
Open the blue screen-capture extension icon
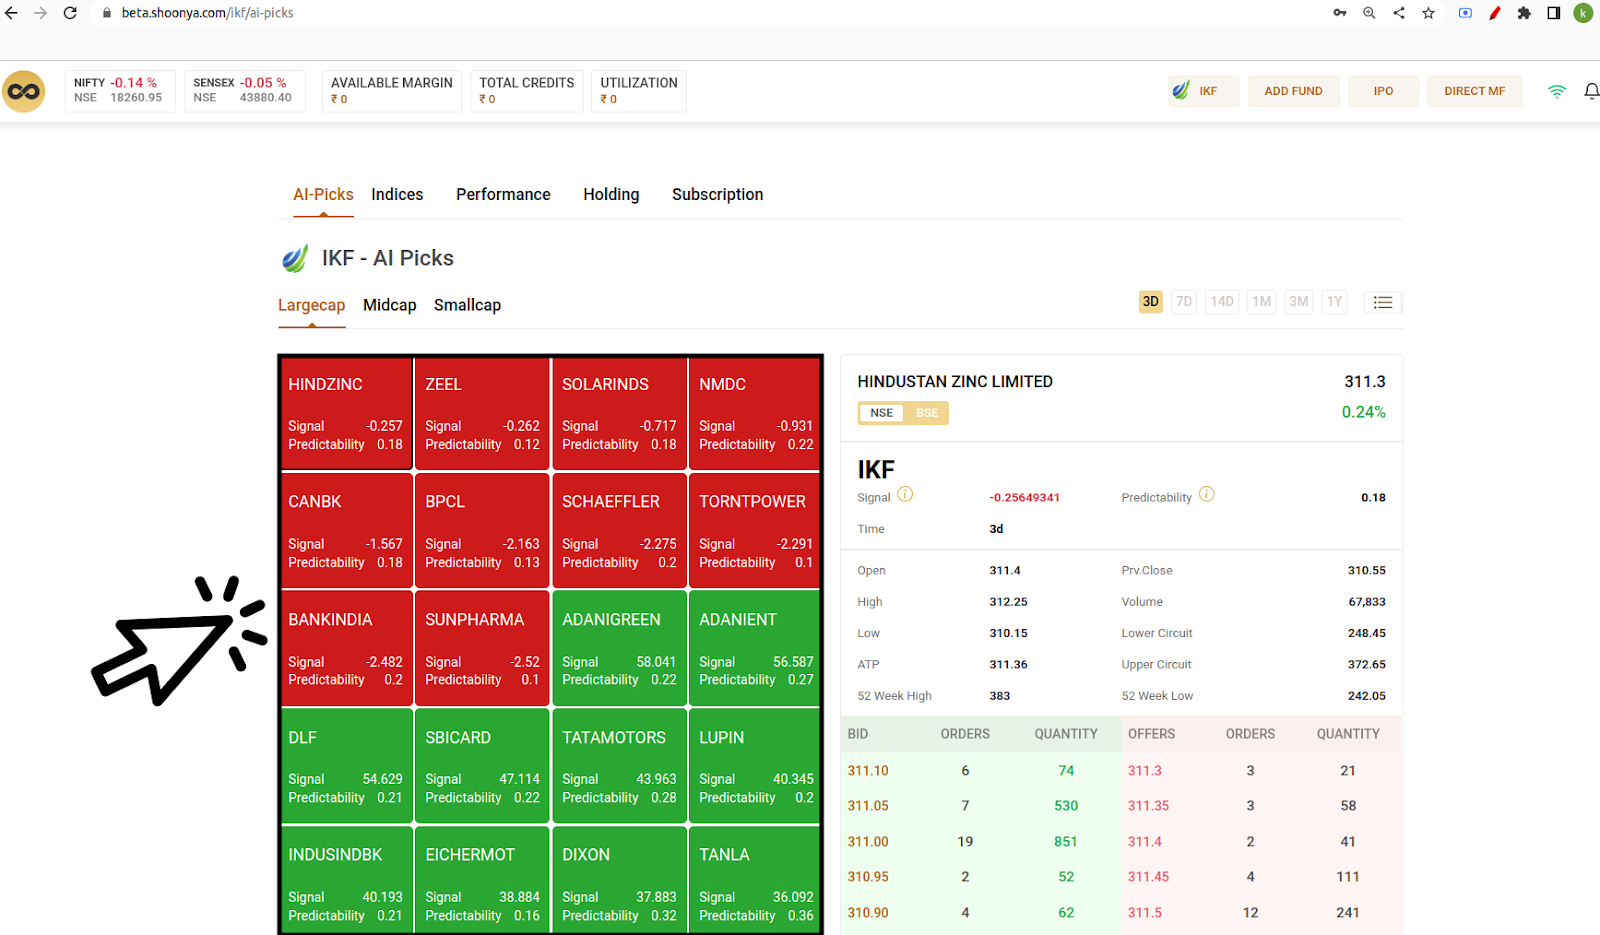(1465, 13)
